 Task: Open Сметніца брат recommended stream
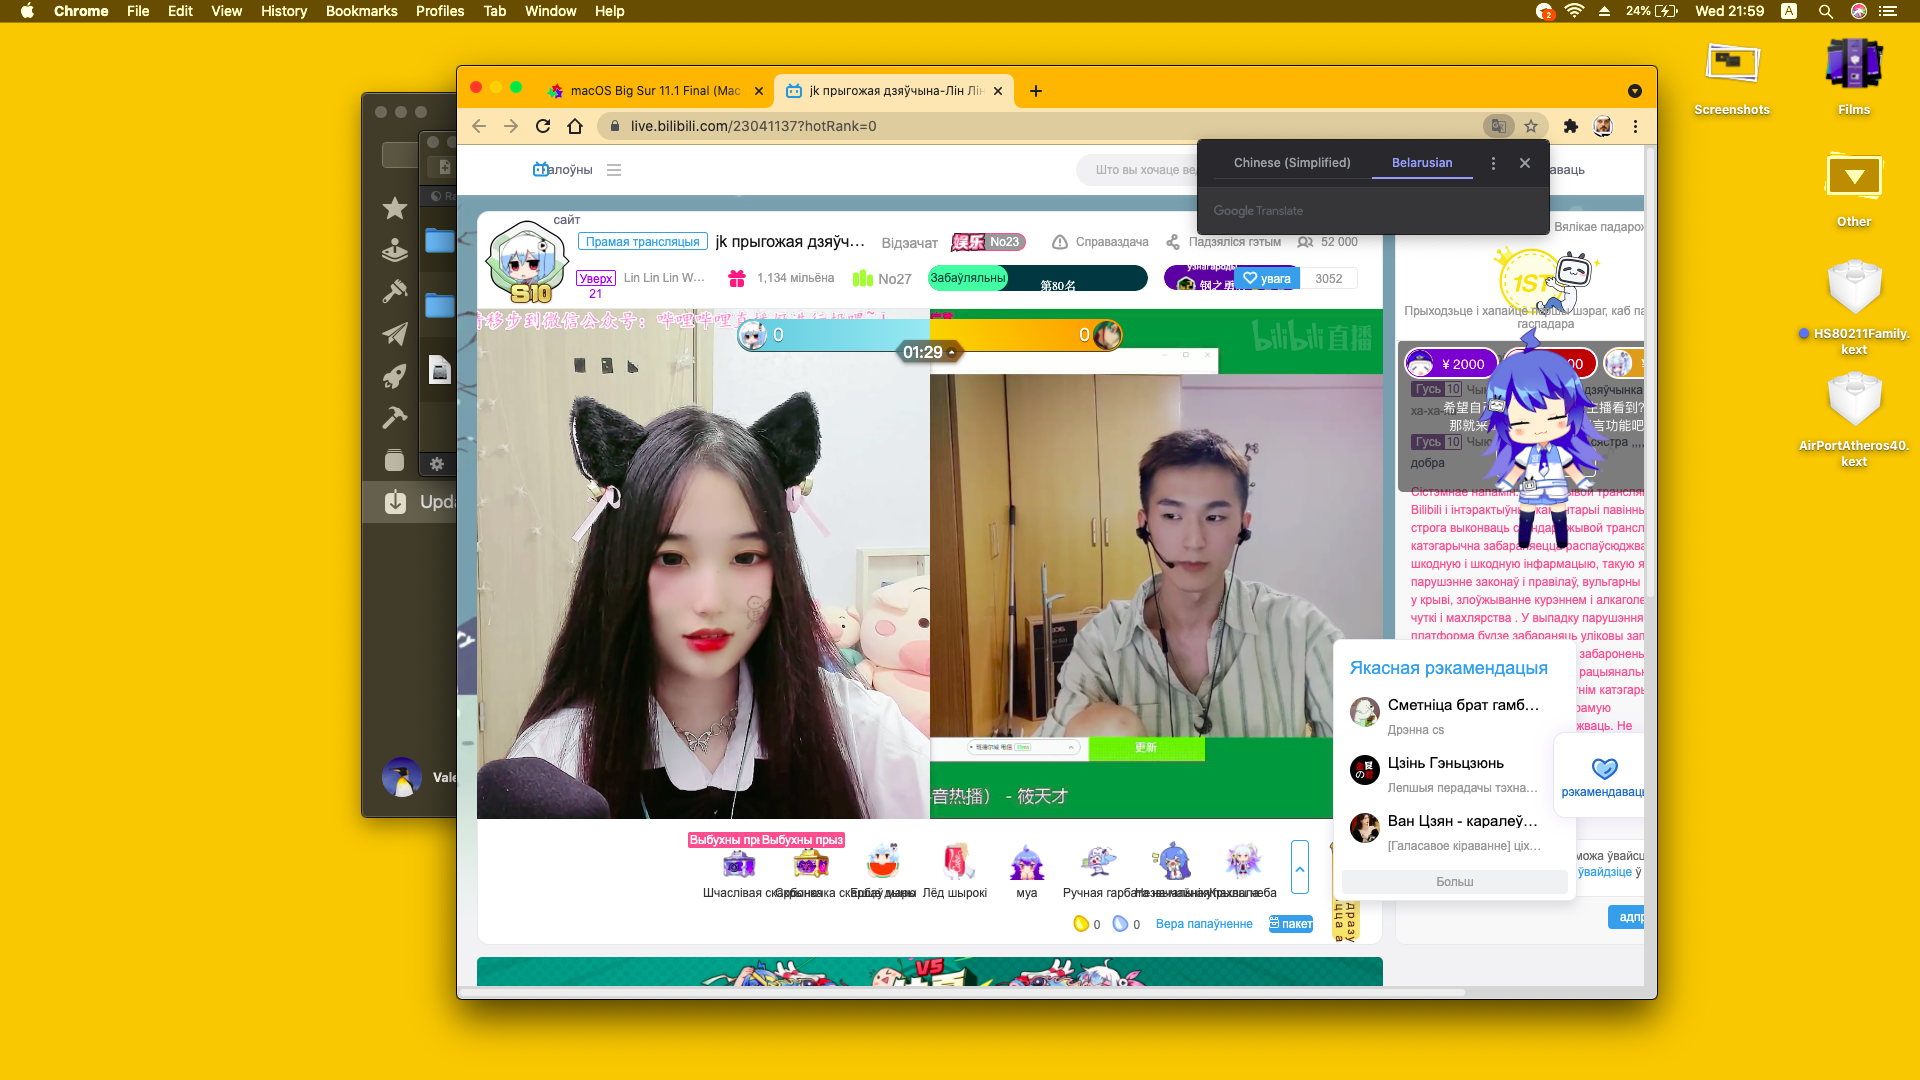pyautogui.click(x=1455, y=716)
